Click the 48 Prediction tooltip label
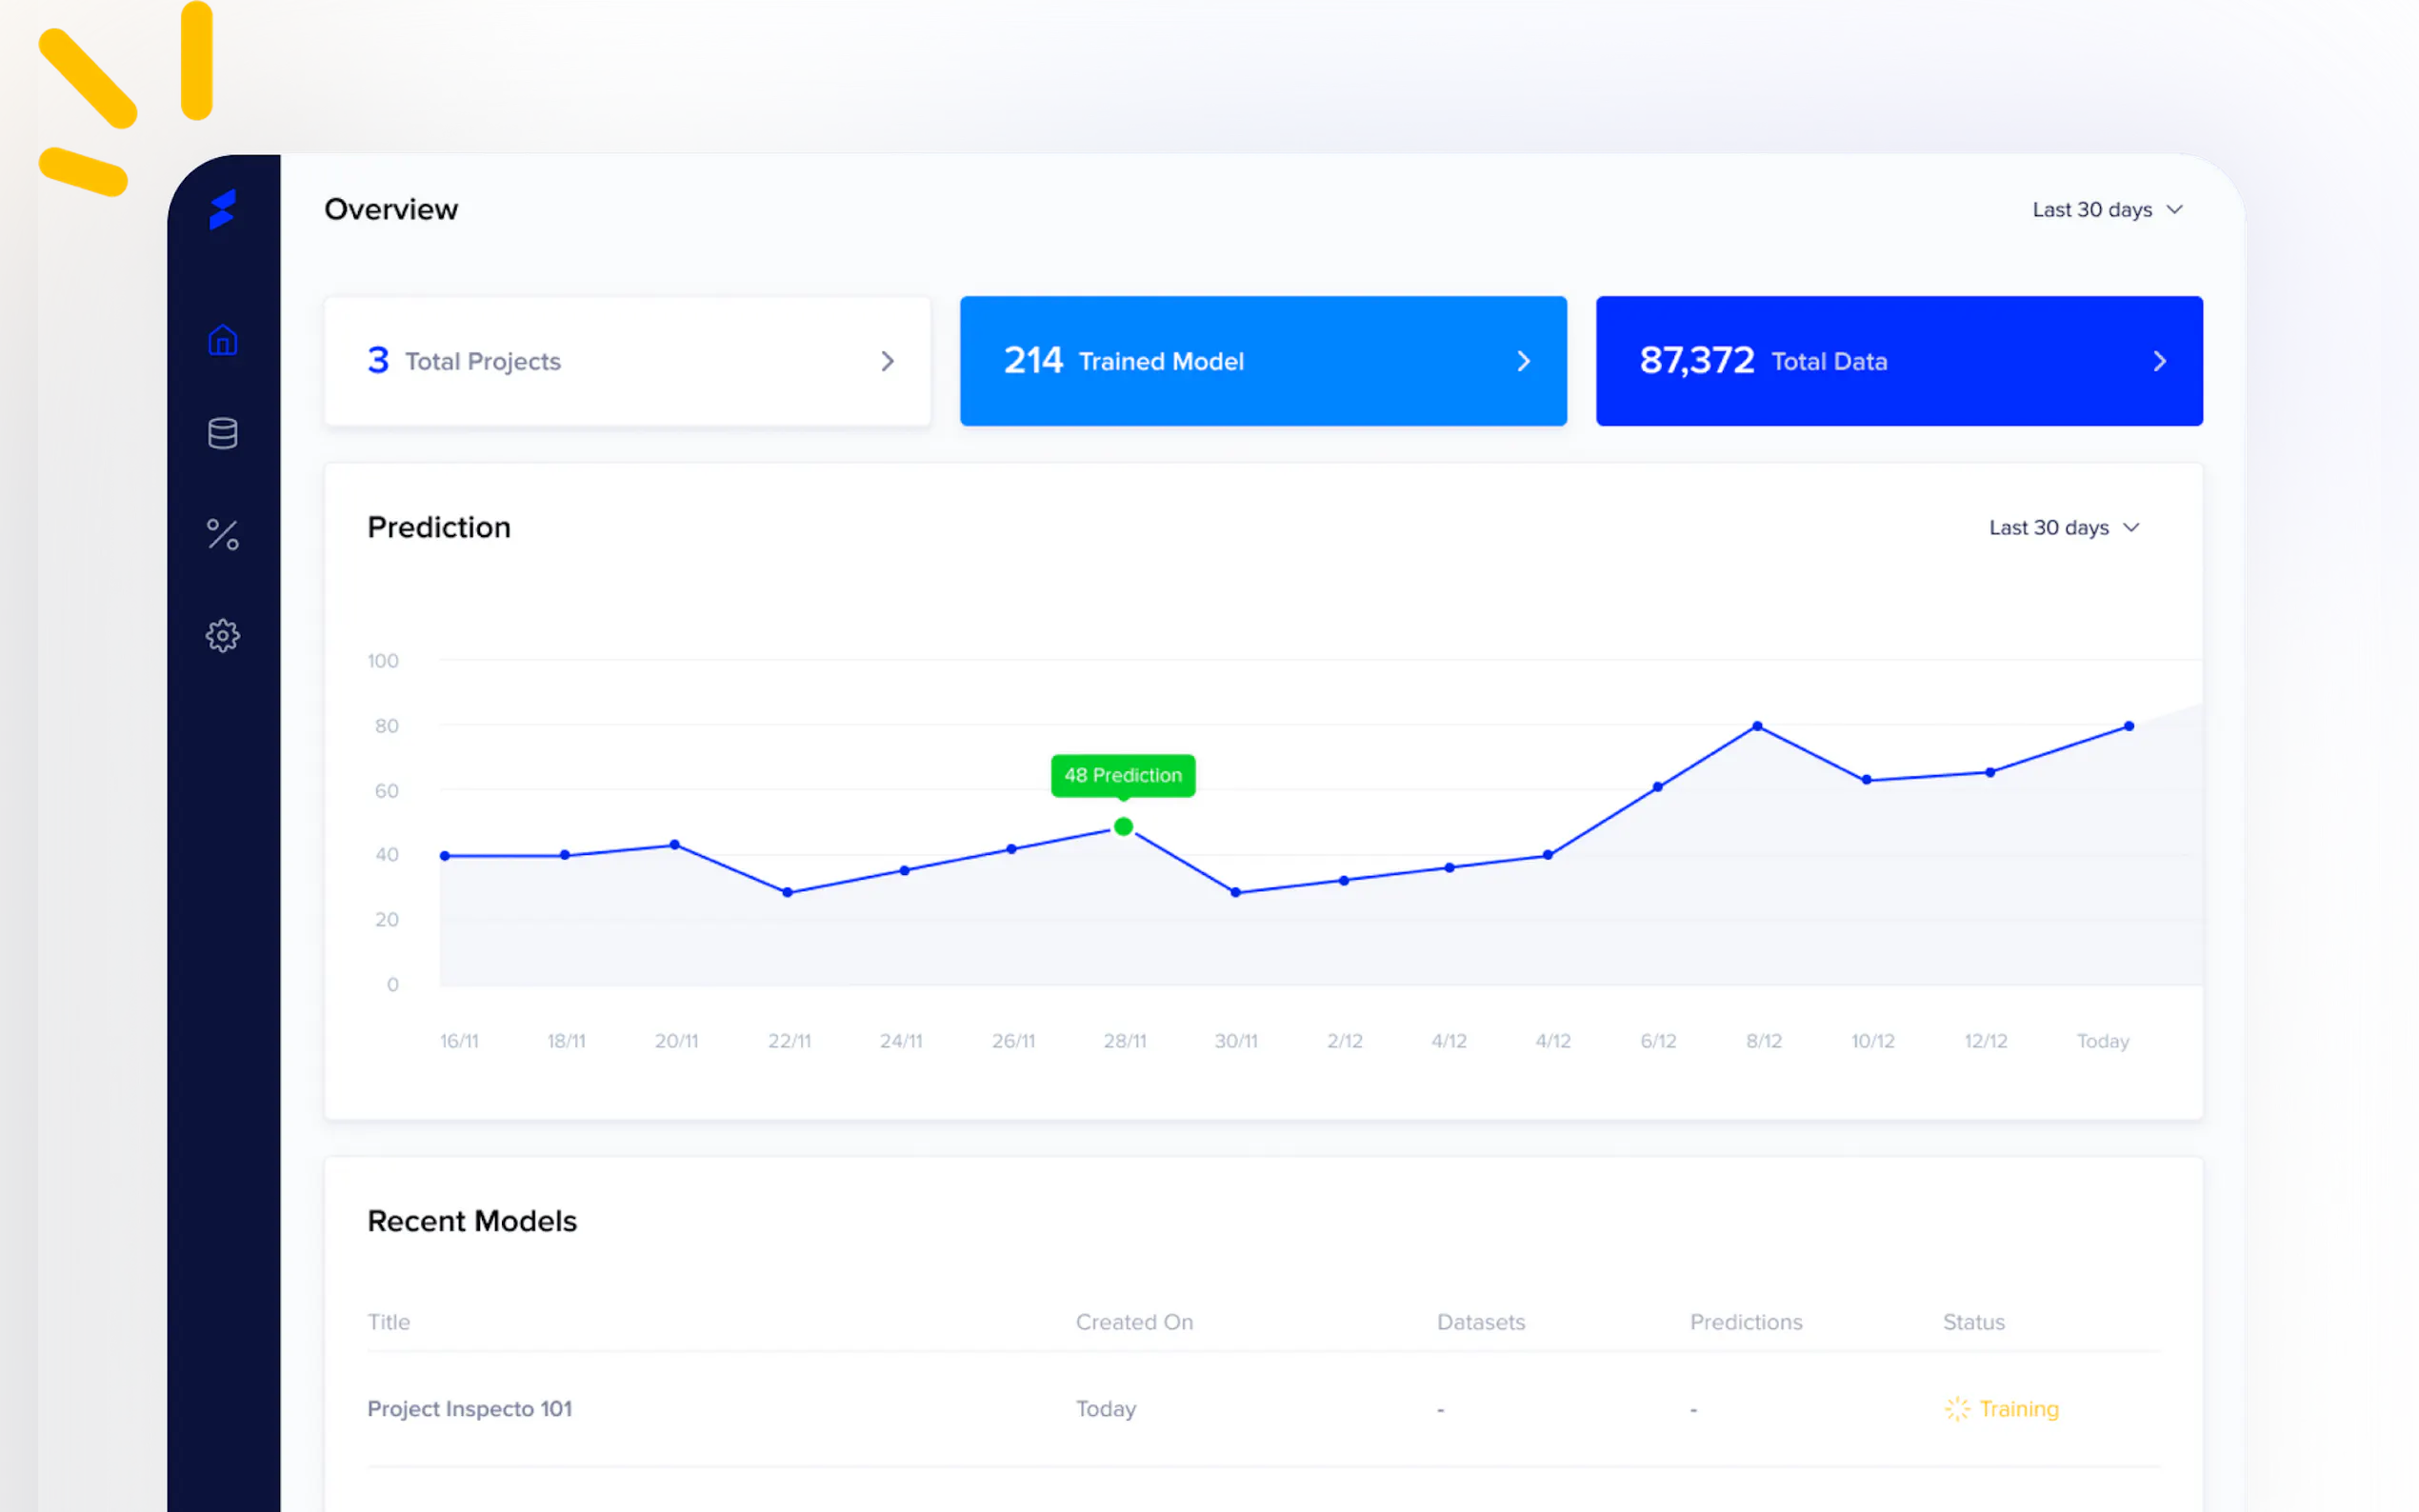This screenshot has width=2419, height=1512. tap(1122, 775)
